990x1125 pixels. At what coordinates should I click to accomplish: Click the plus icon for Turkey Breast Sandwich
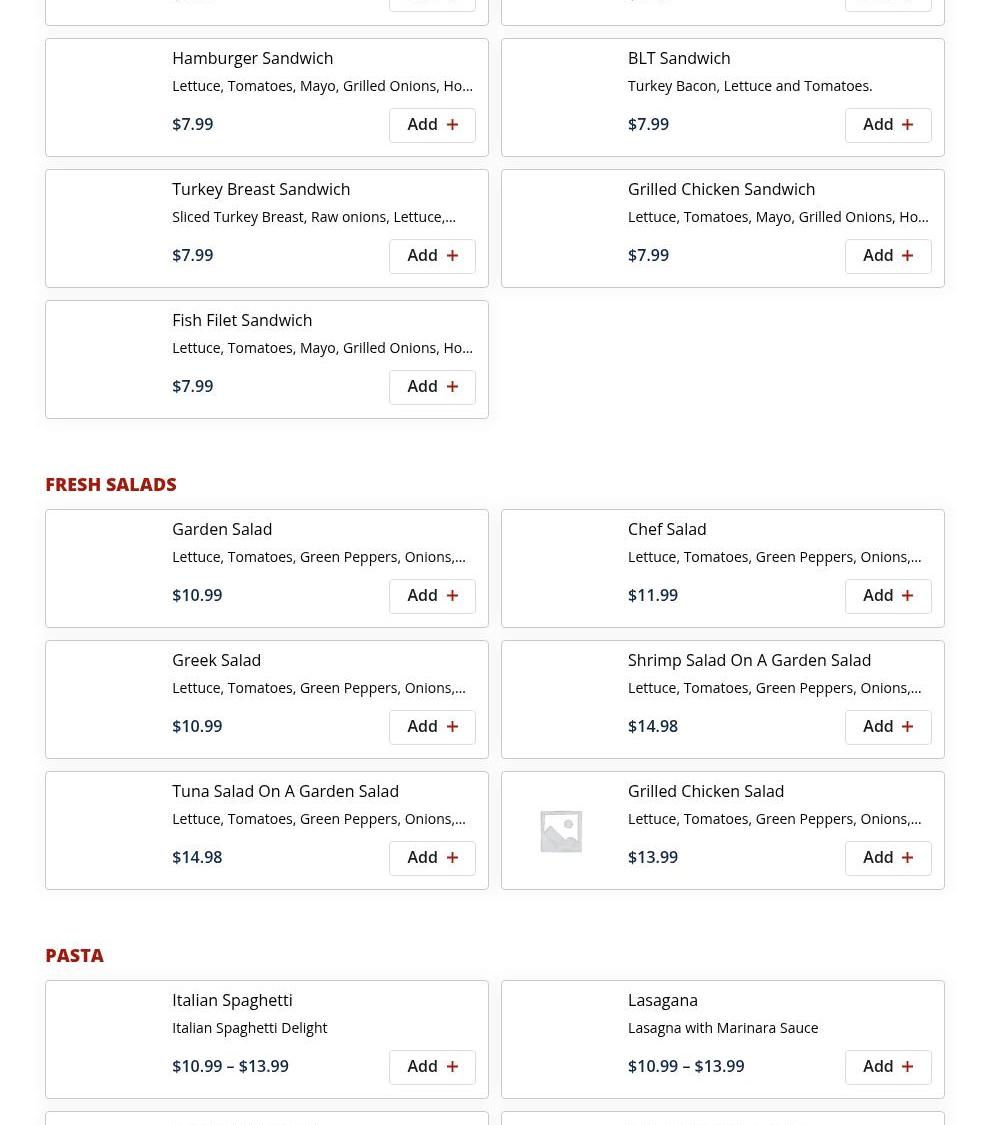pos(452,256)
